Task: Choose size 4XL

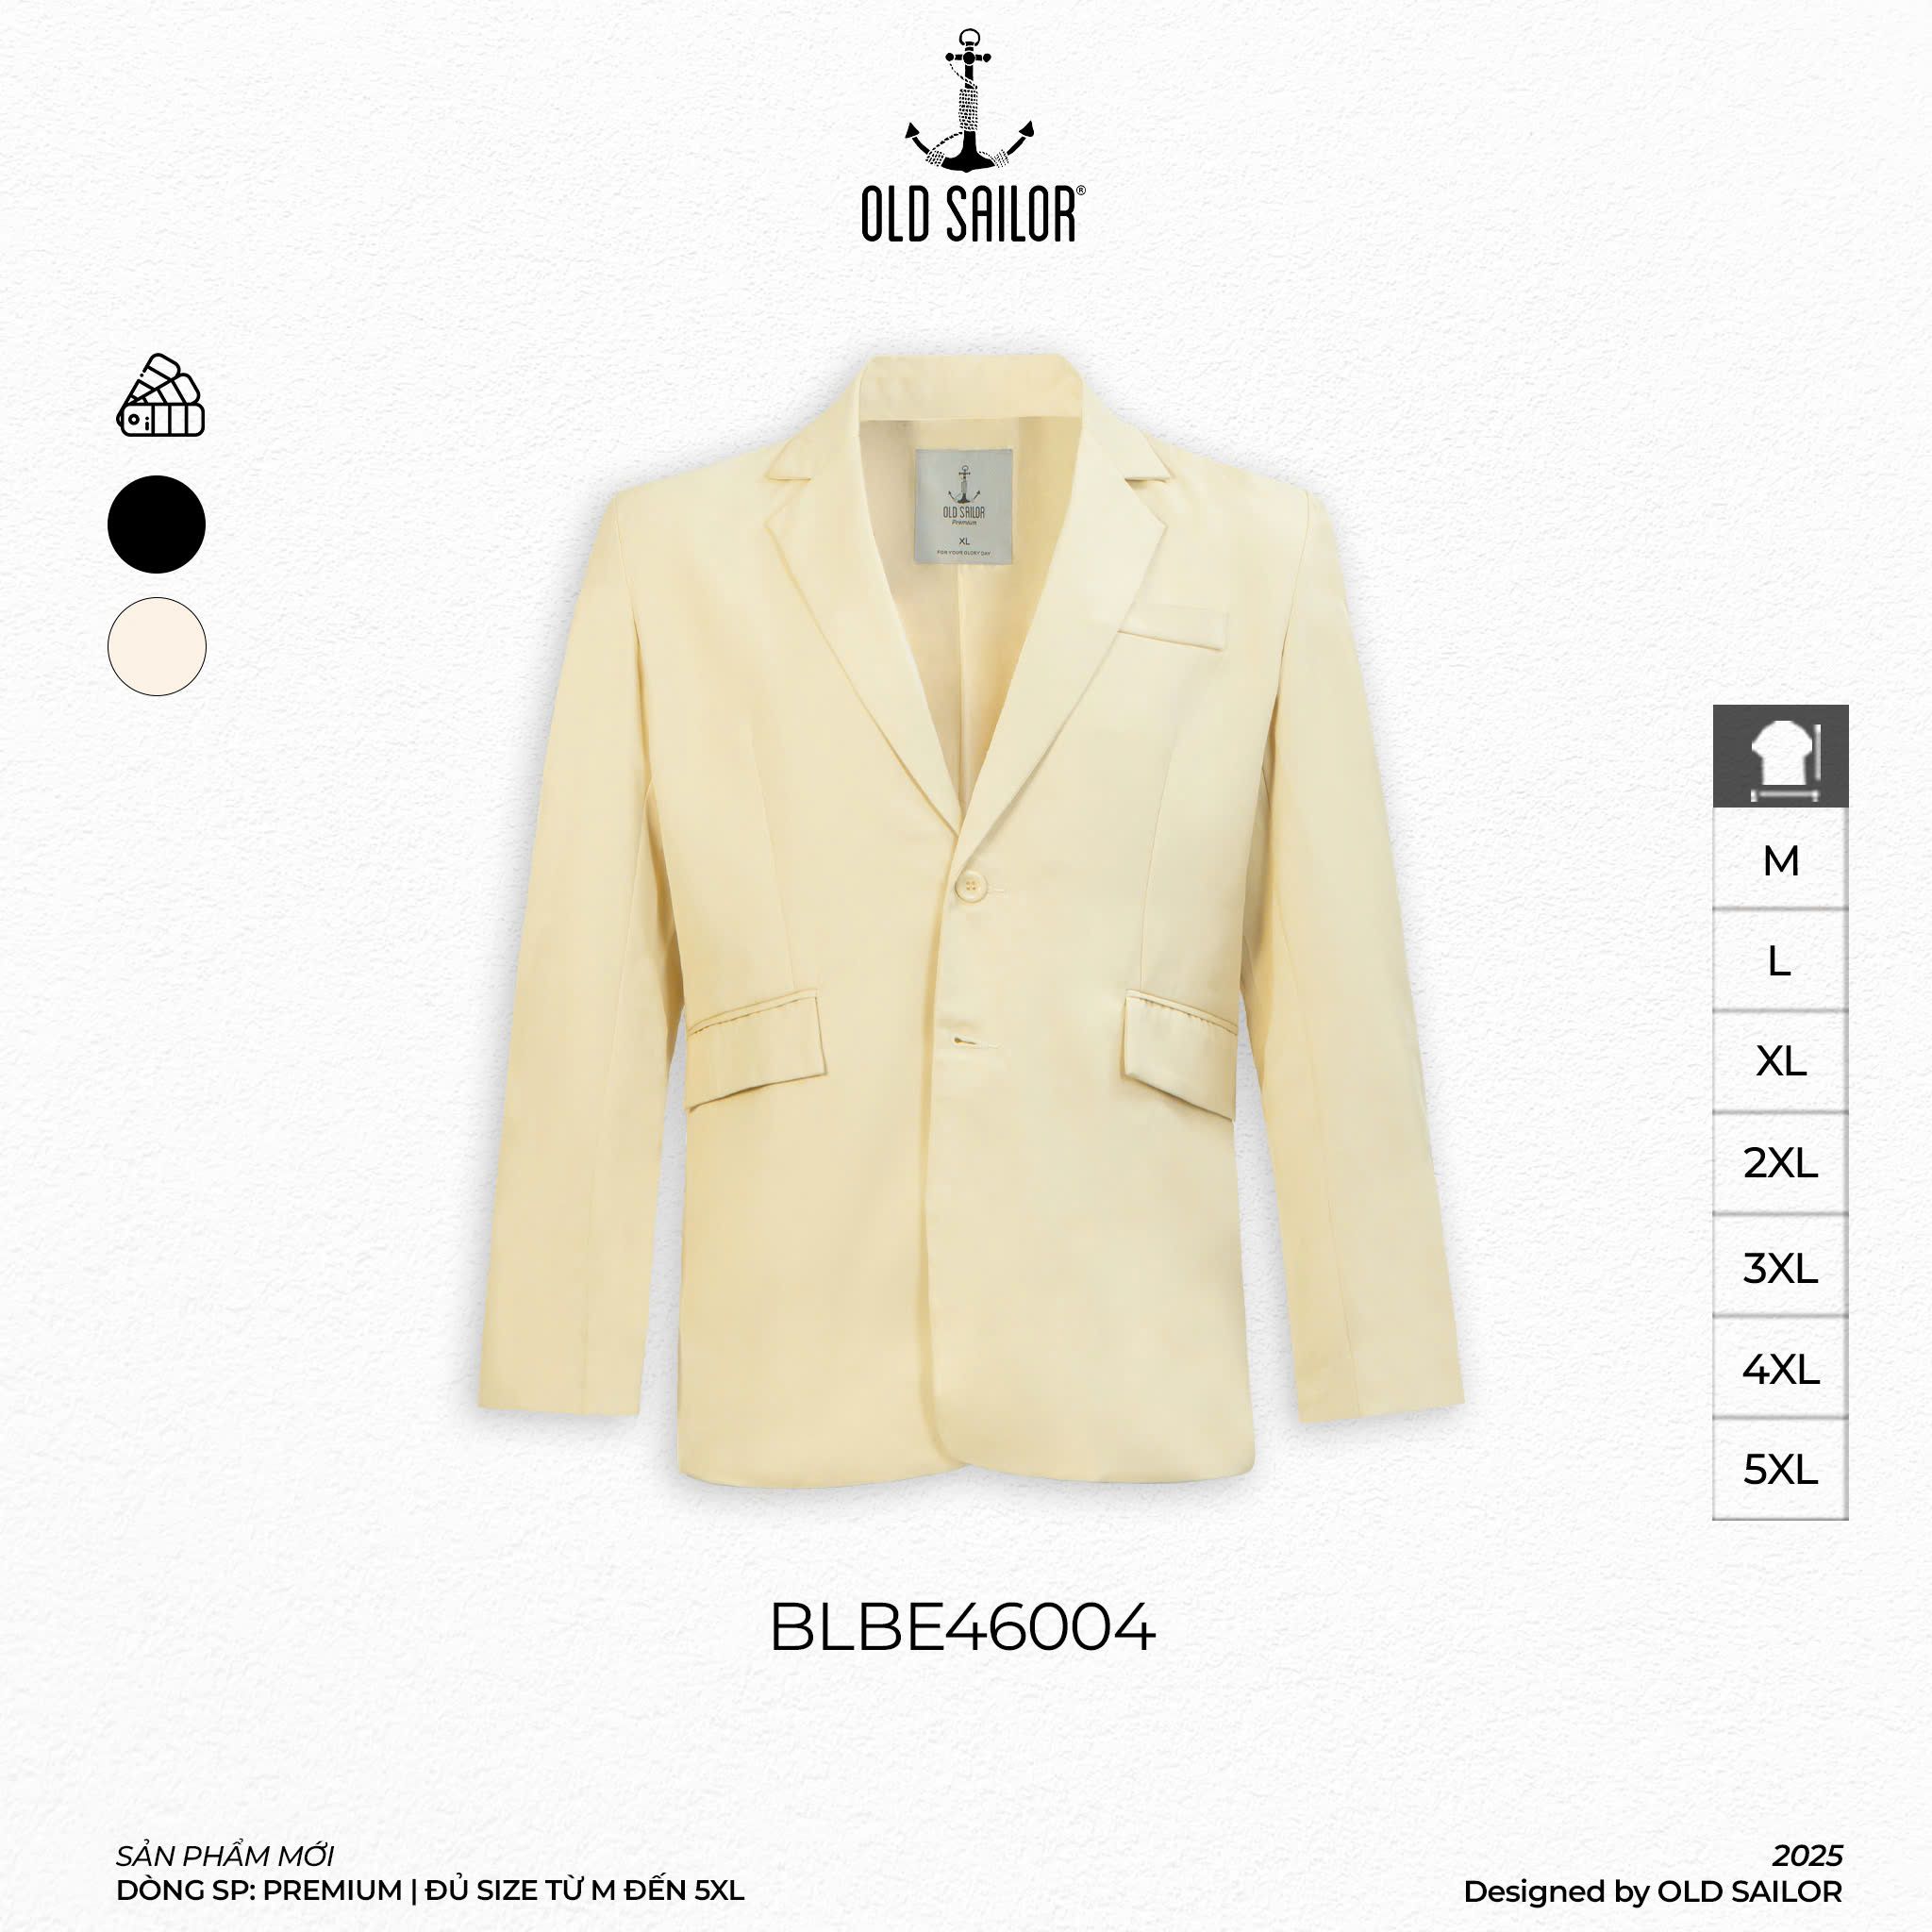Action: tap(1780, 1369)
